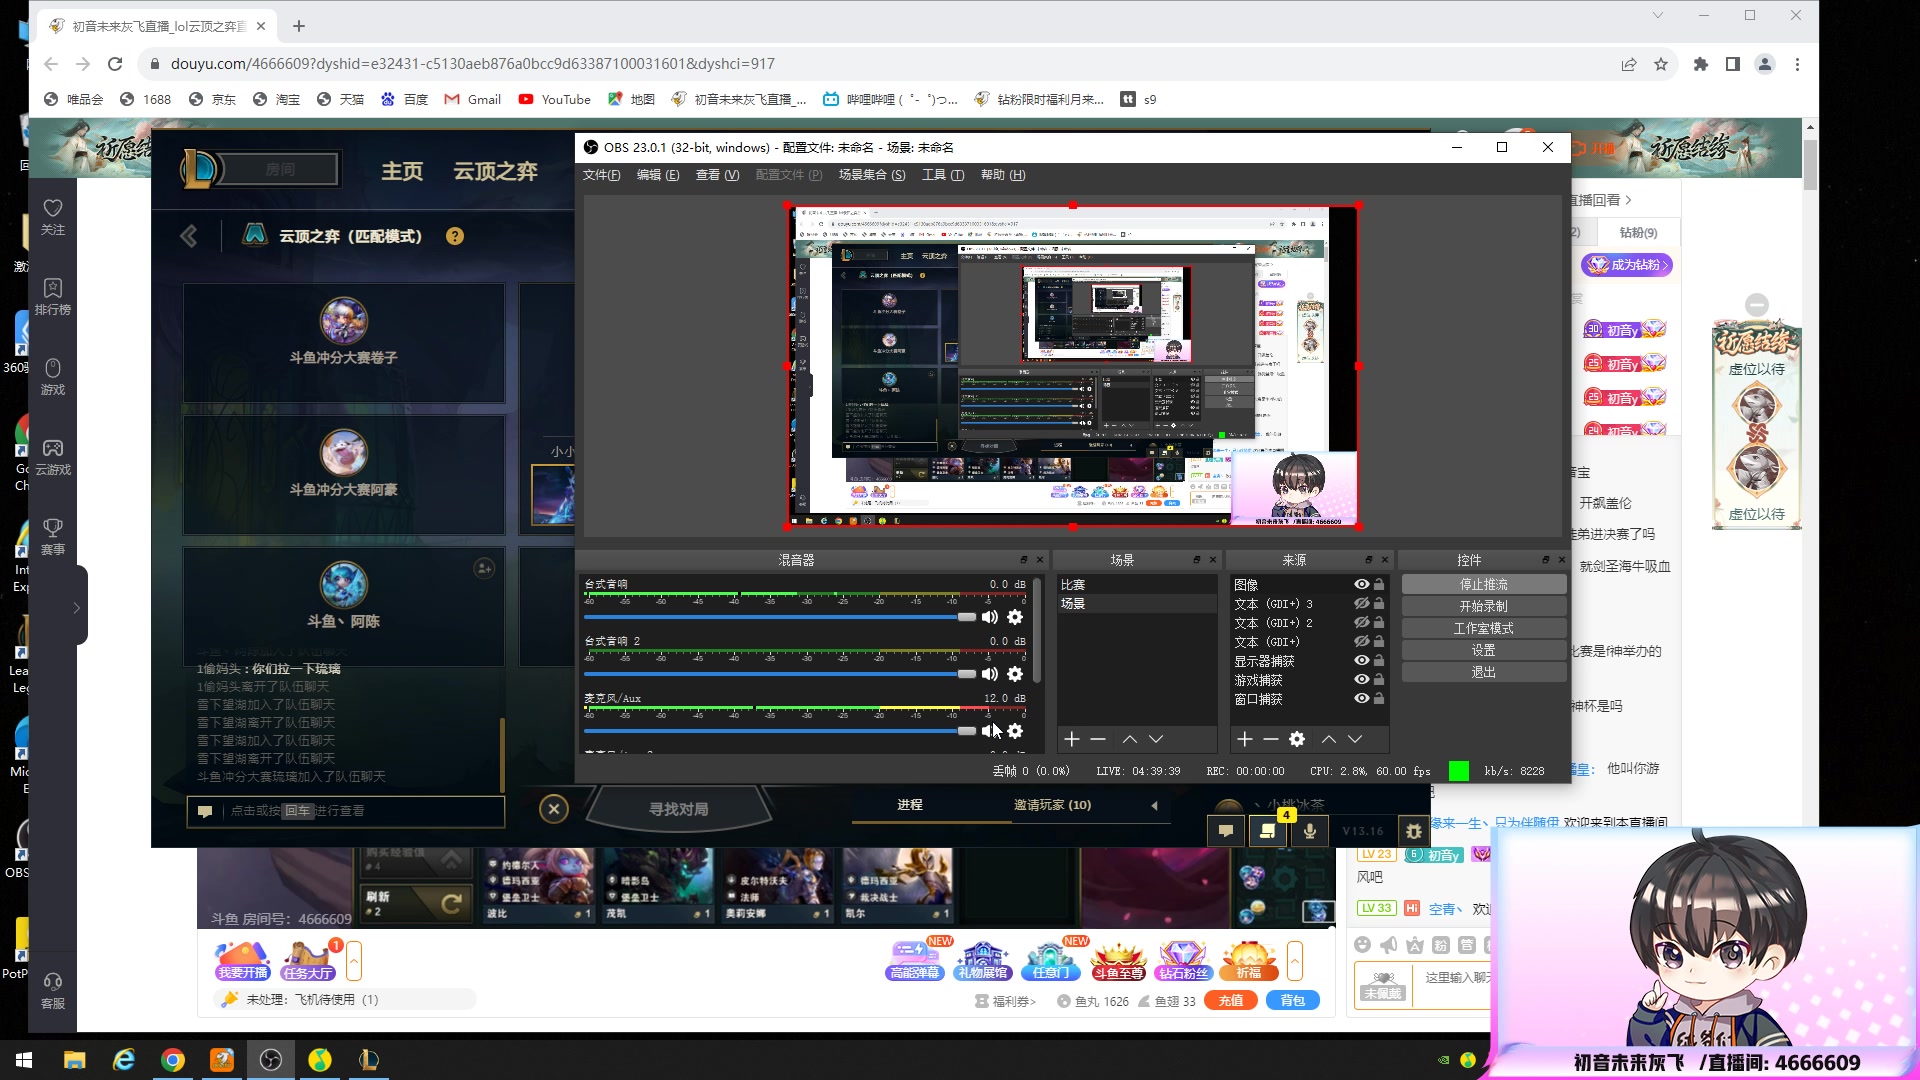Screen dimensions: 1920x1080
Task: Mute the 台式音响 speaker icon
Action: click(x=989, y=617)
